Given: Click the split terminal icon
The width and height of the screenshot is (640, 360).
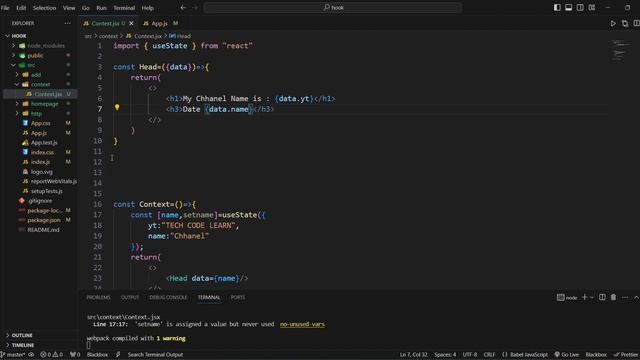Looking at the screenshot, I should pos(602,298).
